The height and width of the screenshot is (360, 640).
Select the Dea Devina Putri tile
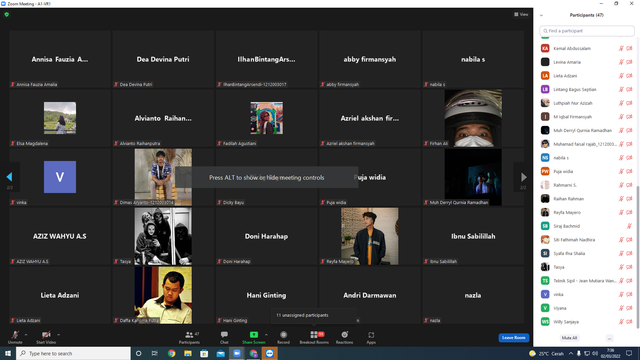[163, 59]
